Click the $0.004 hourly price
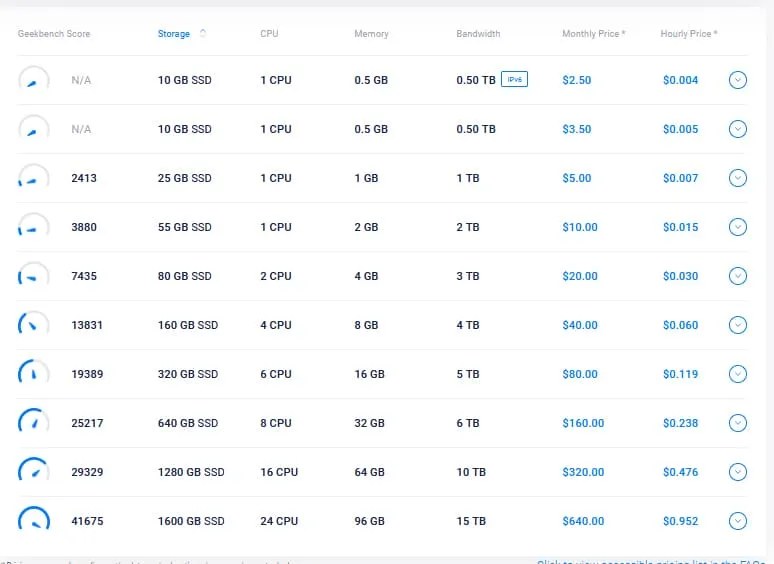 click(680, 80)
